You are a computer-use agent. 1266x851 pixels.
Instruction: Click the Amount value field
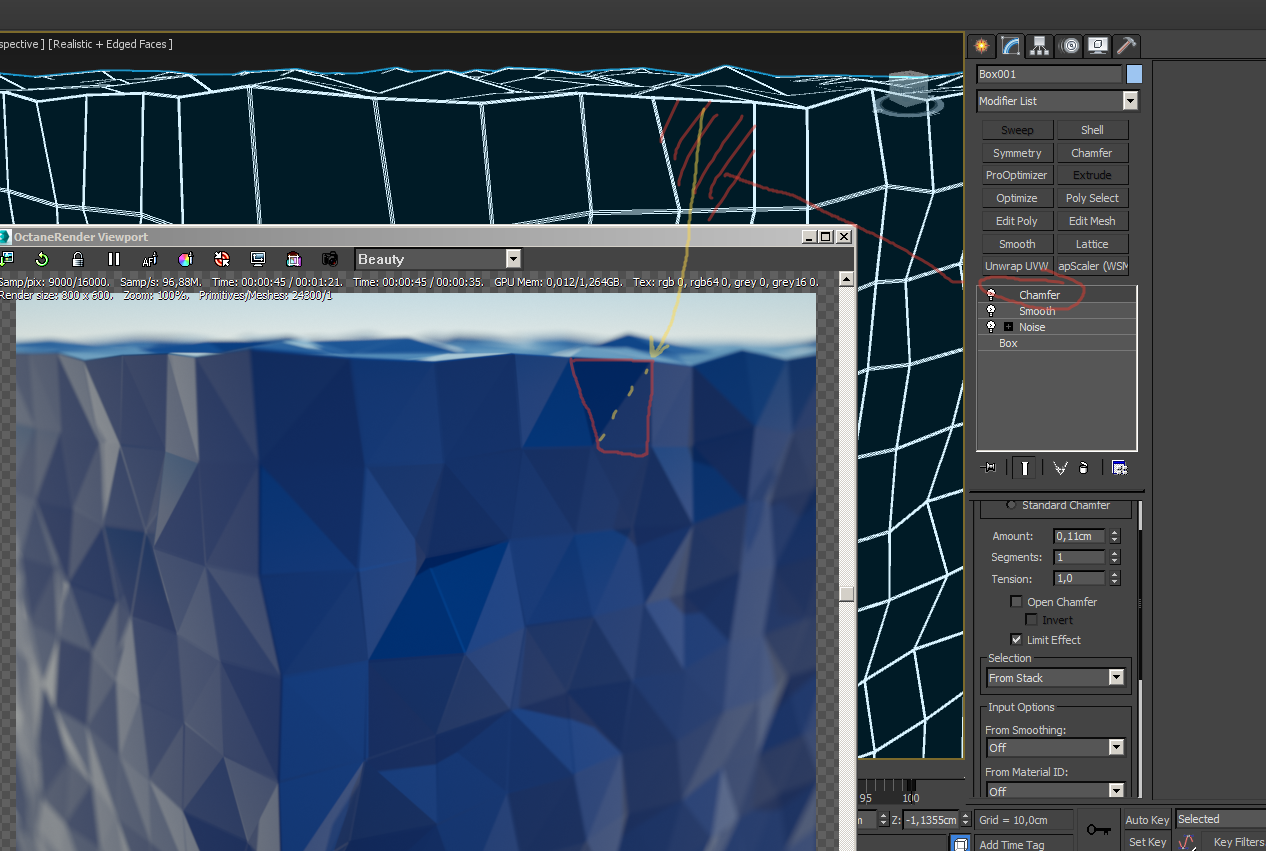click(x=1079, y=536)
